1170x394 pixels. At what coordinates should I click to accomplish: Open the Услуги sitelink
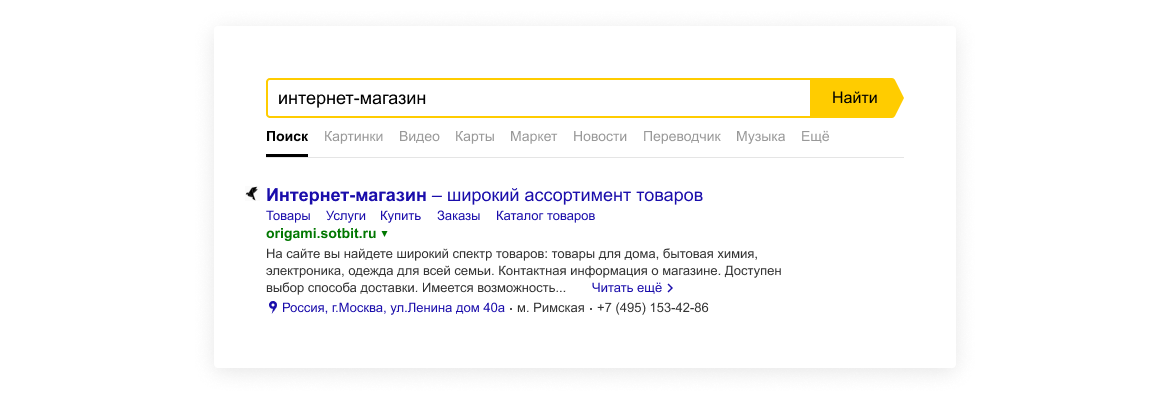coord(346,216)
